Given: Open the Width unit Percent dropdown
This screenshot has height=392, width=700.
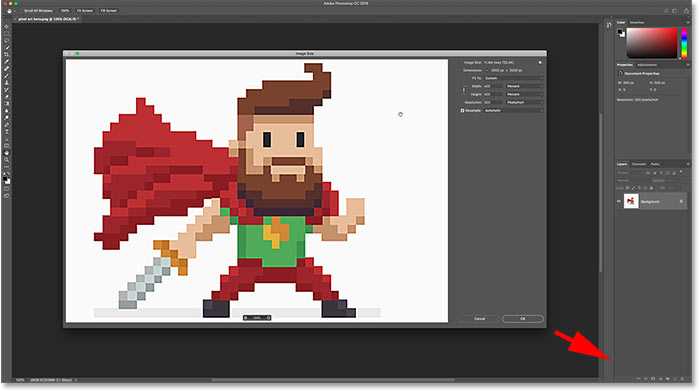Looking at the screenshot, I should 525,86.
